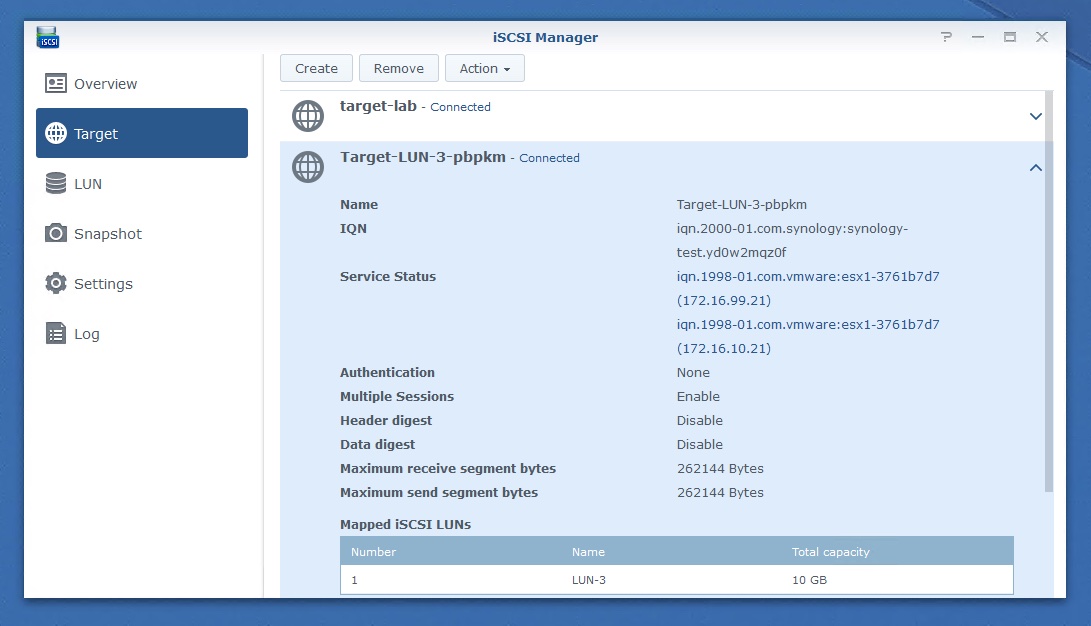This screenshot has height=626, width=1091.
Task: Open the Action dropdown menu
Action: click(x=484, y=68)
